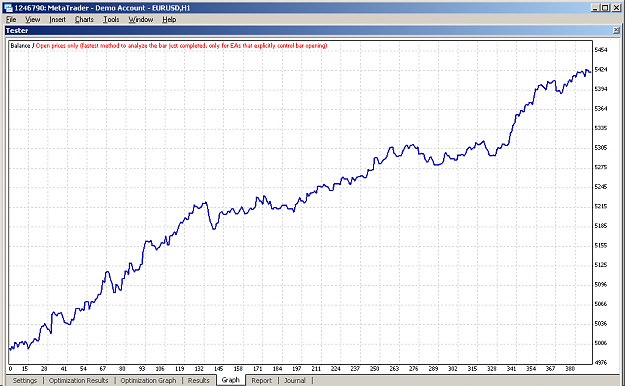Click the 380 trade number on x-axis
This screenshot has height=386, width=625.
570,369
